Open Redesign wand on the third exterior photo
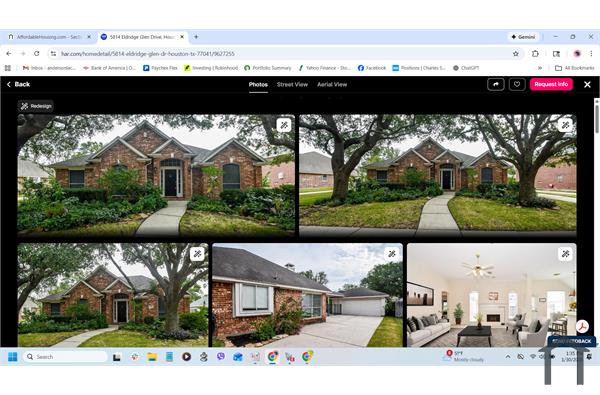The image size is (600, 395). pos(197,254)
